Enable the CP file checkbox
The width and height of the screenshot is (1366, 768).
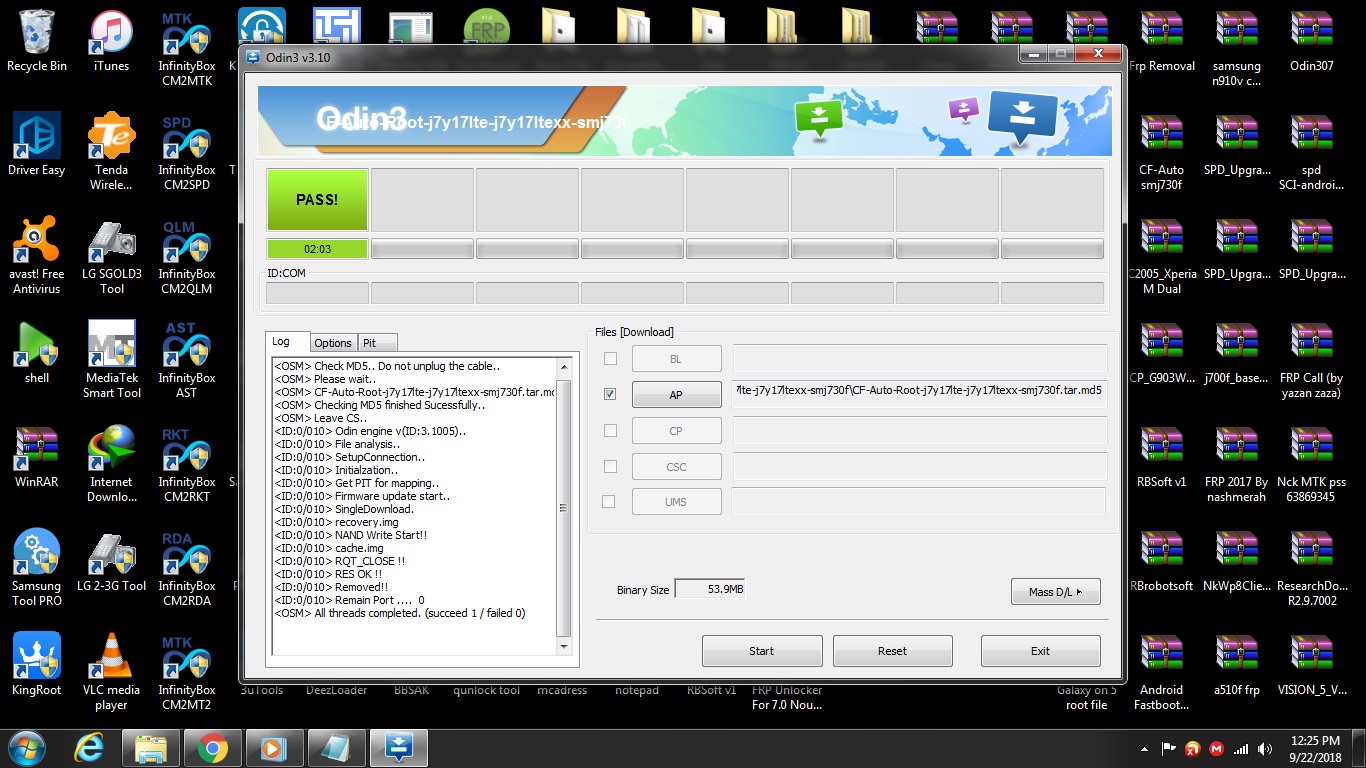[610, 430]
